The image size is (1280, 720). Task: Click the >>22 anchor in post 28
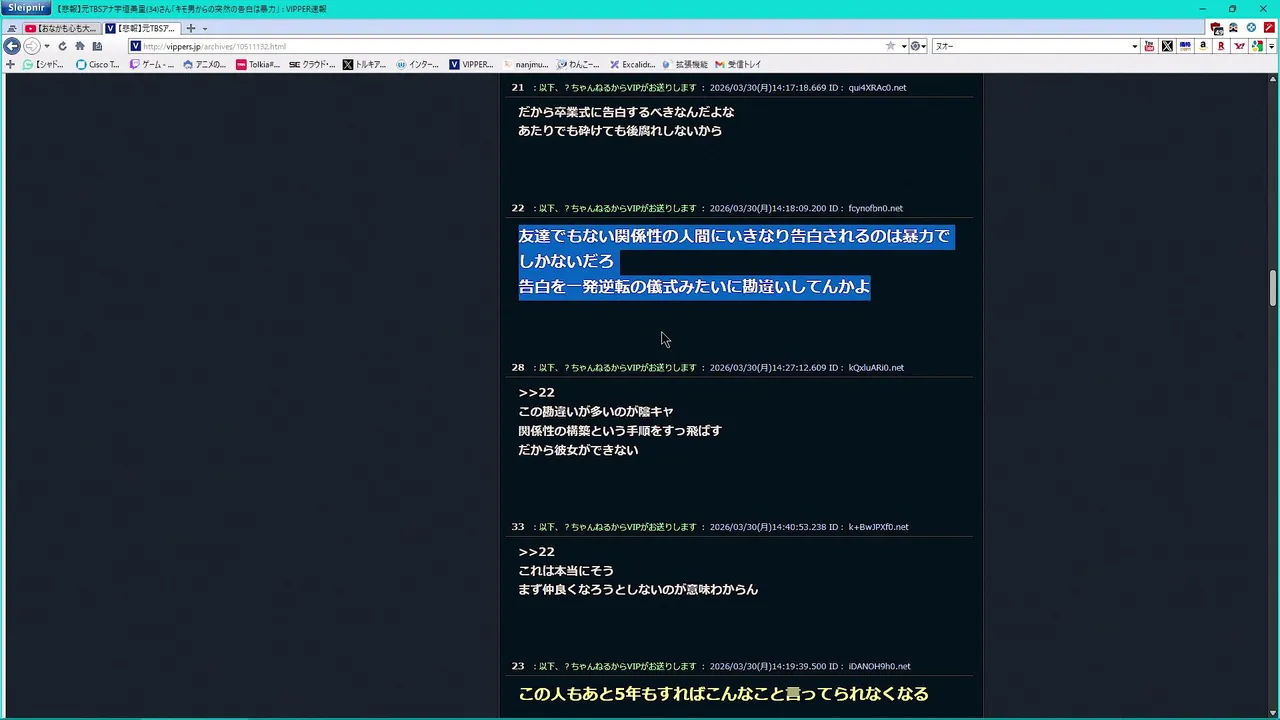click(x=536, y=392)
